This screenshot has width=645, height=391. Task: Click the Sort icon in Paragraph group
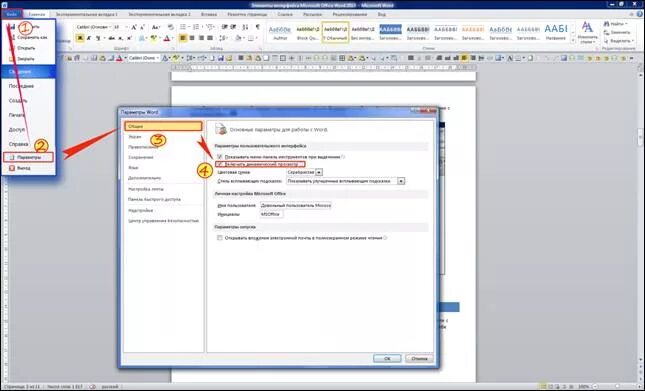pos(245,27)
